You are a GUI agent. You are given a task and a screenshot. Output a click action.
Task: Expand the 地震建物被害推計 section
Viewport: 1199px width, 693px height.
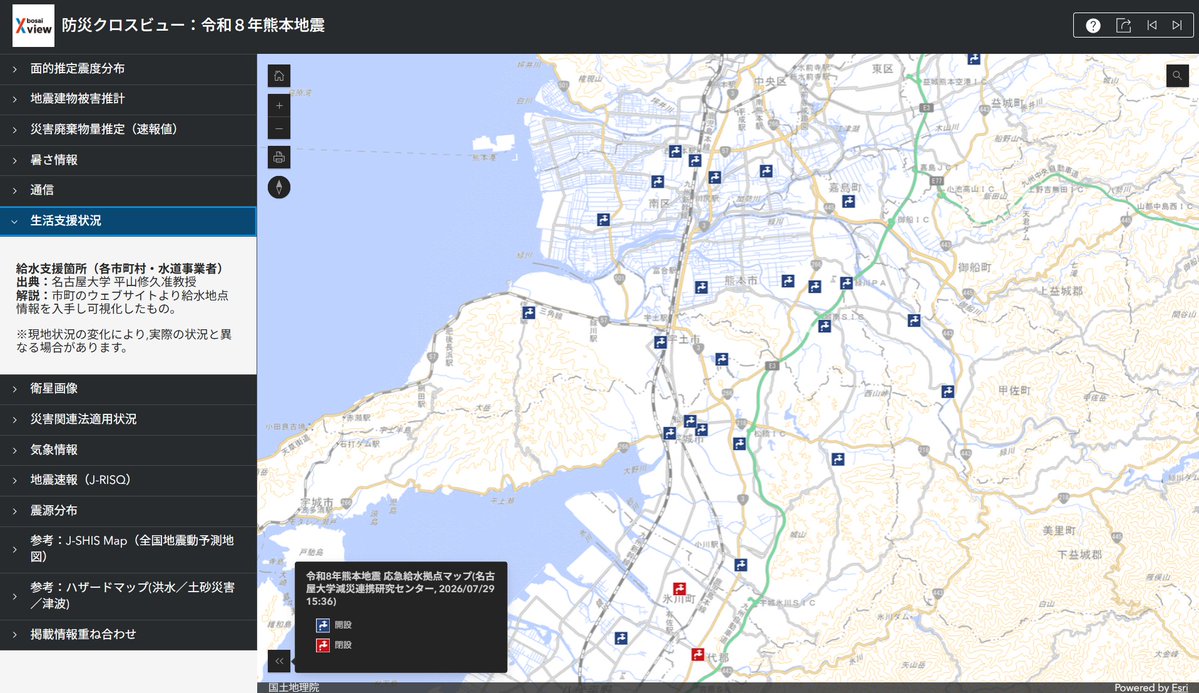pos(128,99)
